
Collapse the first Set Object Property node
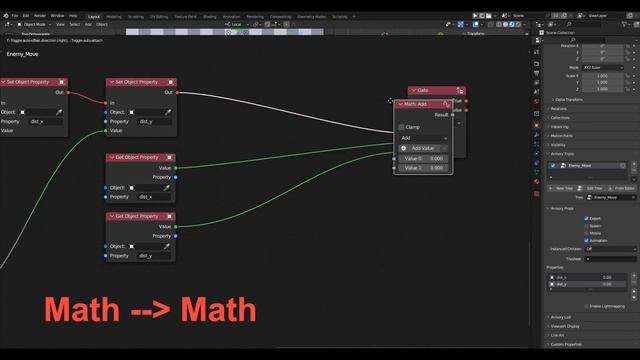pos(3,82)
